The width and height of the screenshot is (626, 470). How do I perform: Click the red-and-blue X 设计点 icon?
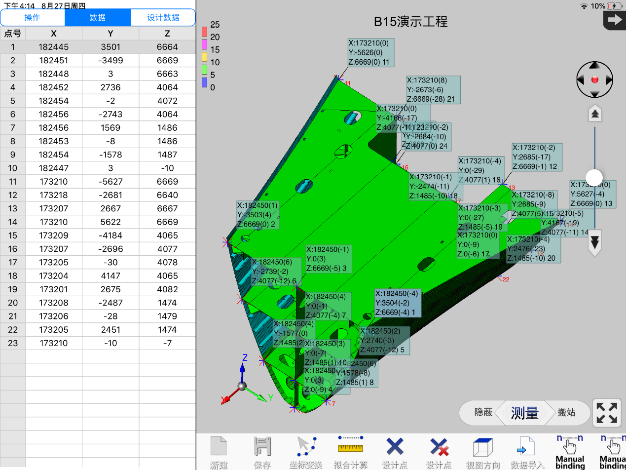coord(438,448)
